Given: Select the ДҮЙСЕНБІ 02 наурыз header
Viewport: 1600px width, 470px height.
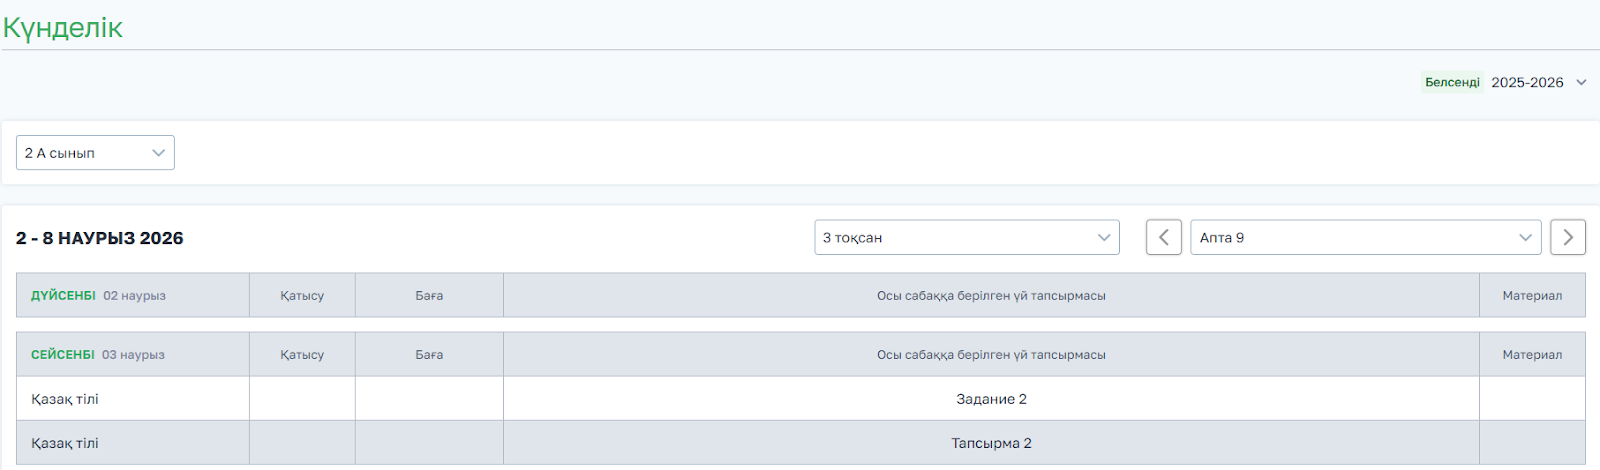Looking at the screenshot, I should (x=98, y=295).
